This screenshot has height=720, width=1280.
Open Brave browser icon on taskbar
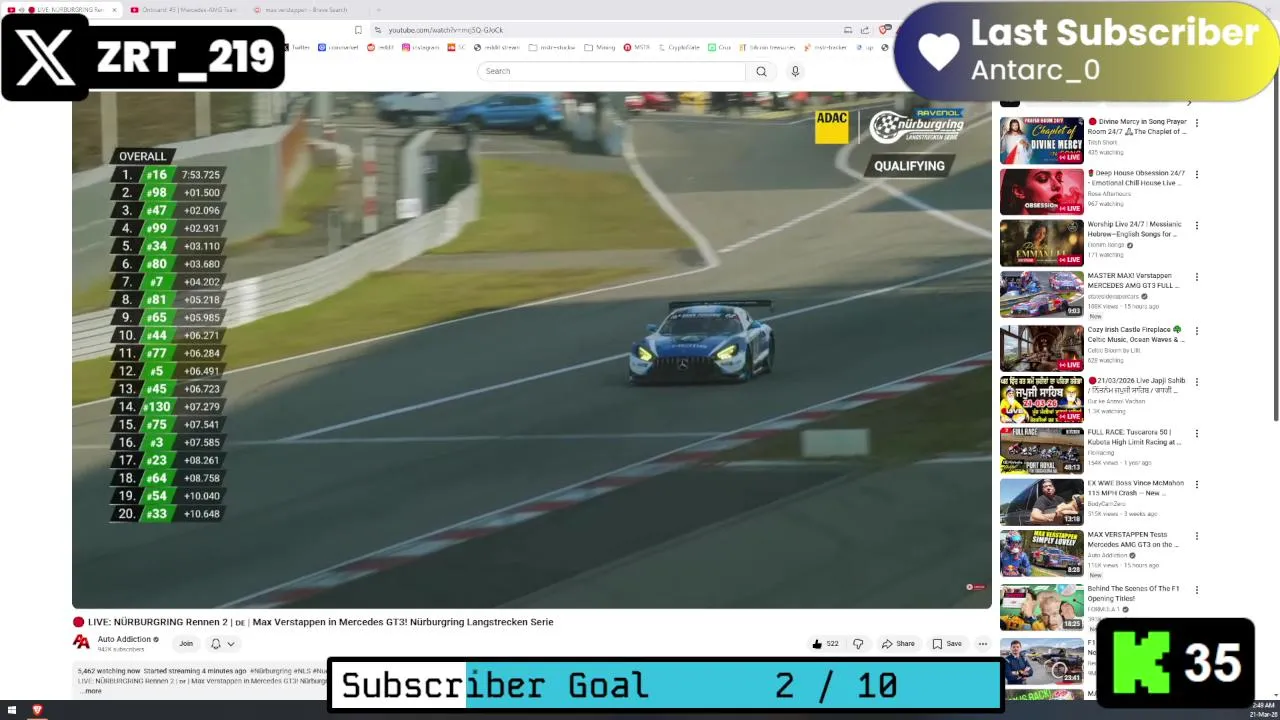(37, 710)
